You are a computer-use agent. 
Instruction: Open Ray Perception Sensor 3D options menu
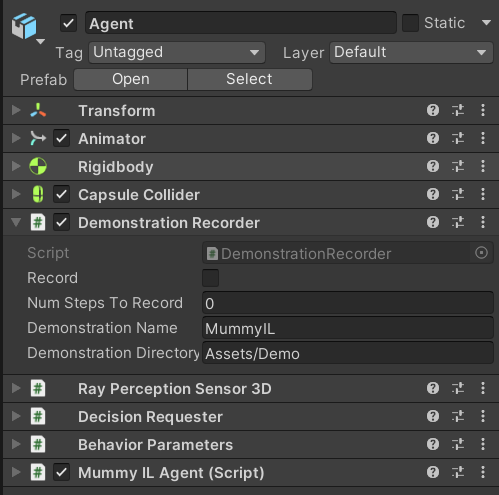483,388
